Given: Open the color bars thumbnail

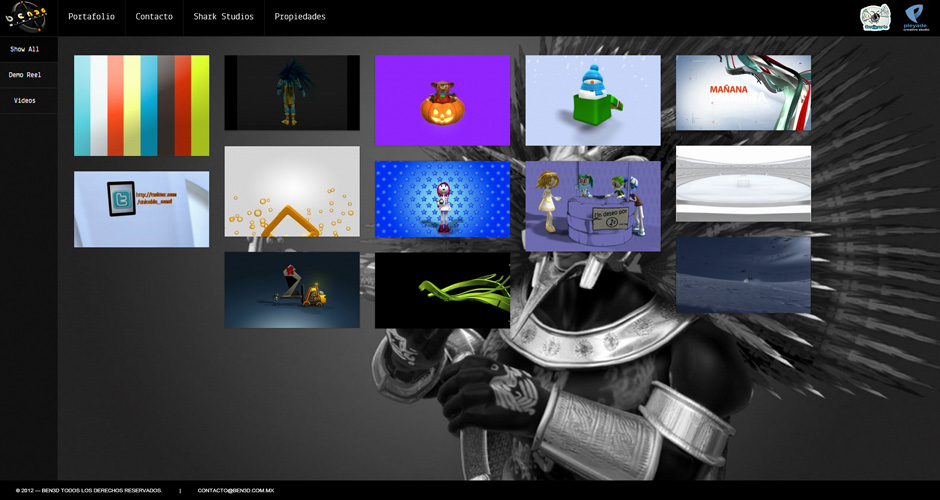Looking at the screenshot, I should [141, 105].
